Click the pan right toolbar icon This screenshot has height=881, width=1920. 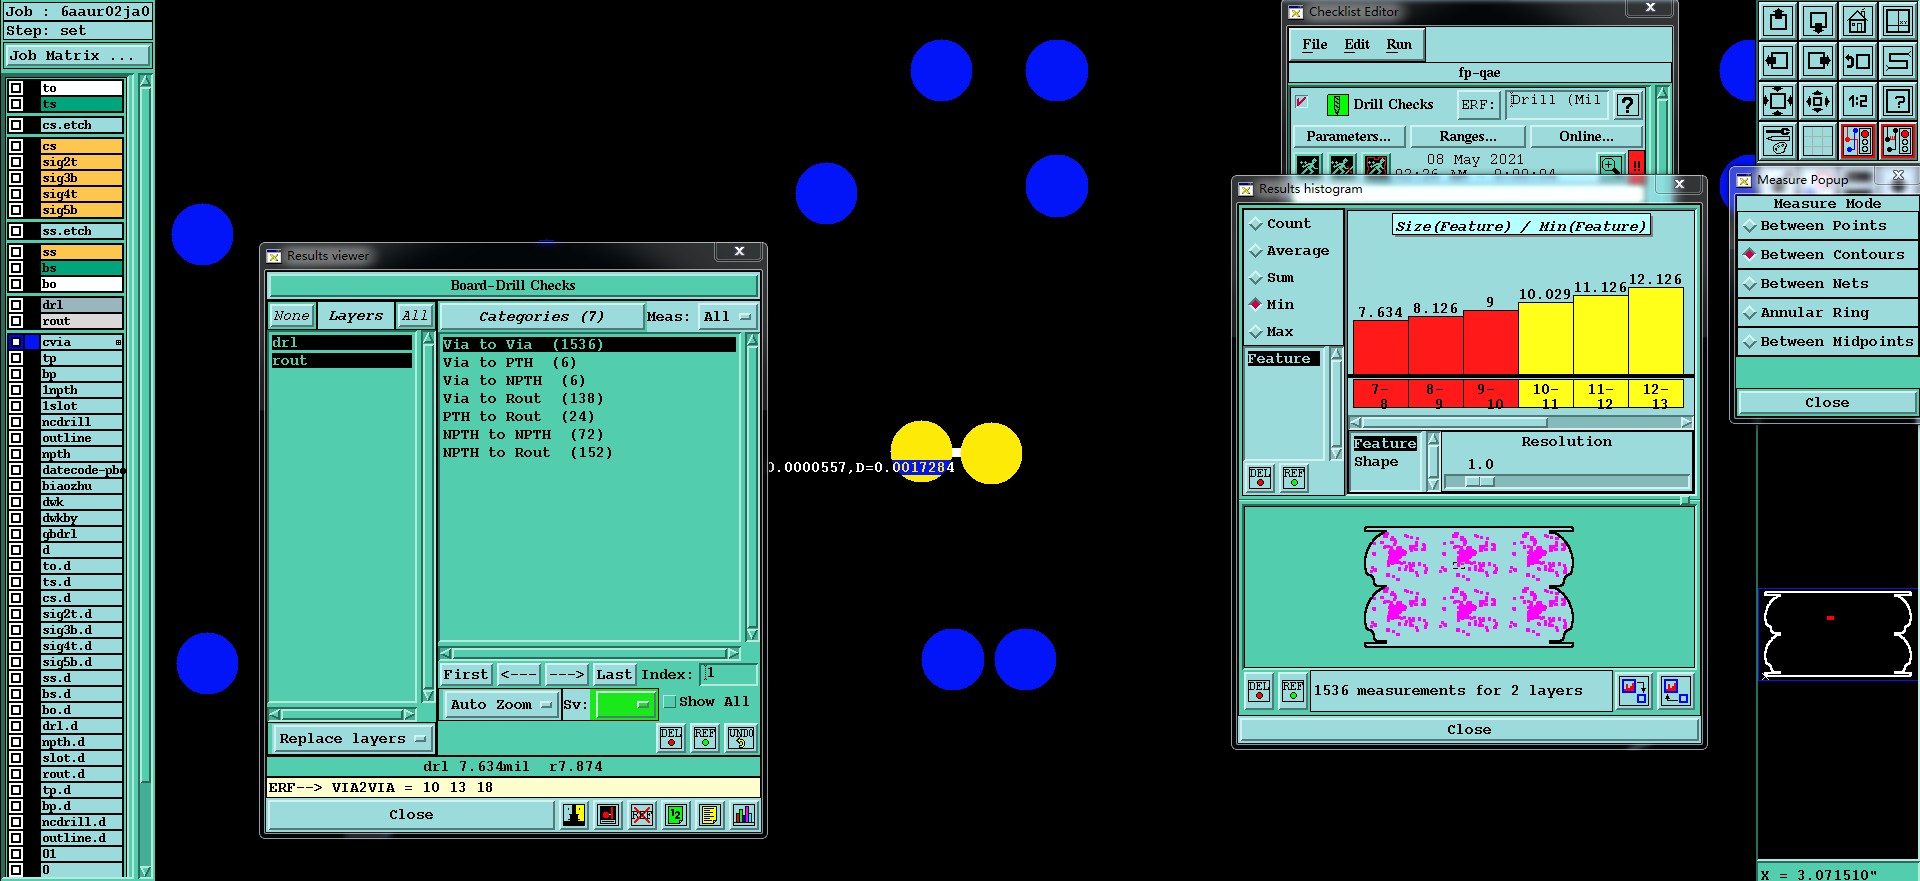[1818, 61]
